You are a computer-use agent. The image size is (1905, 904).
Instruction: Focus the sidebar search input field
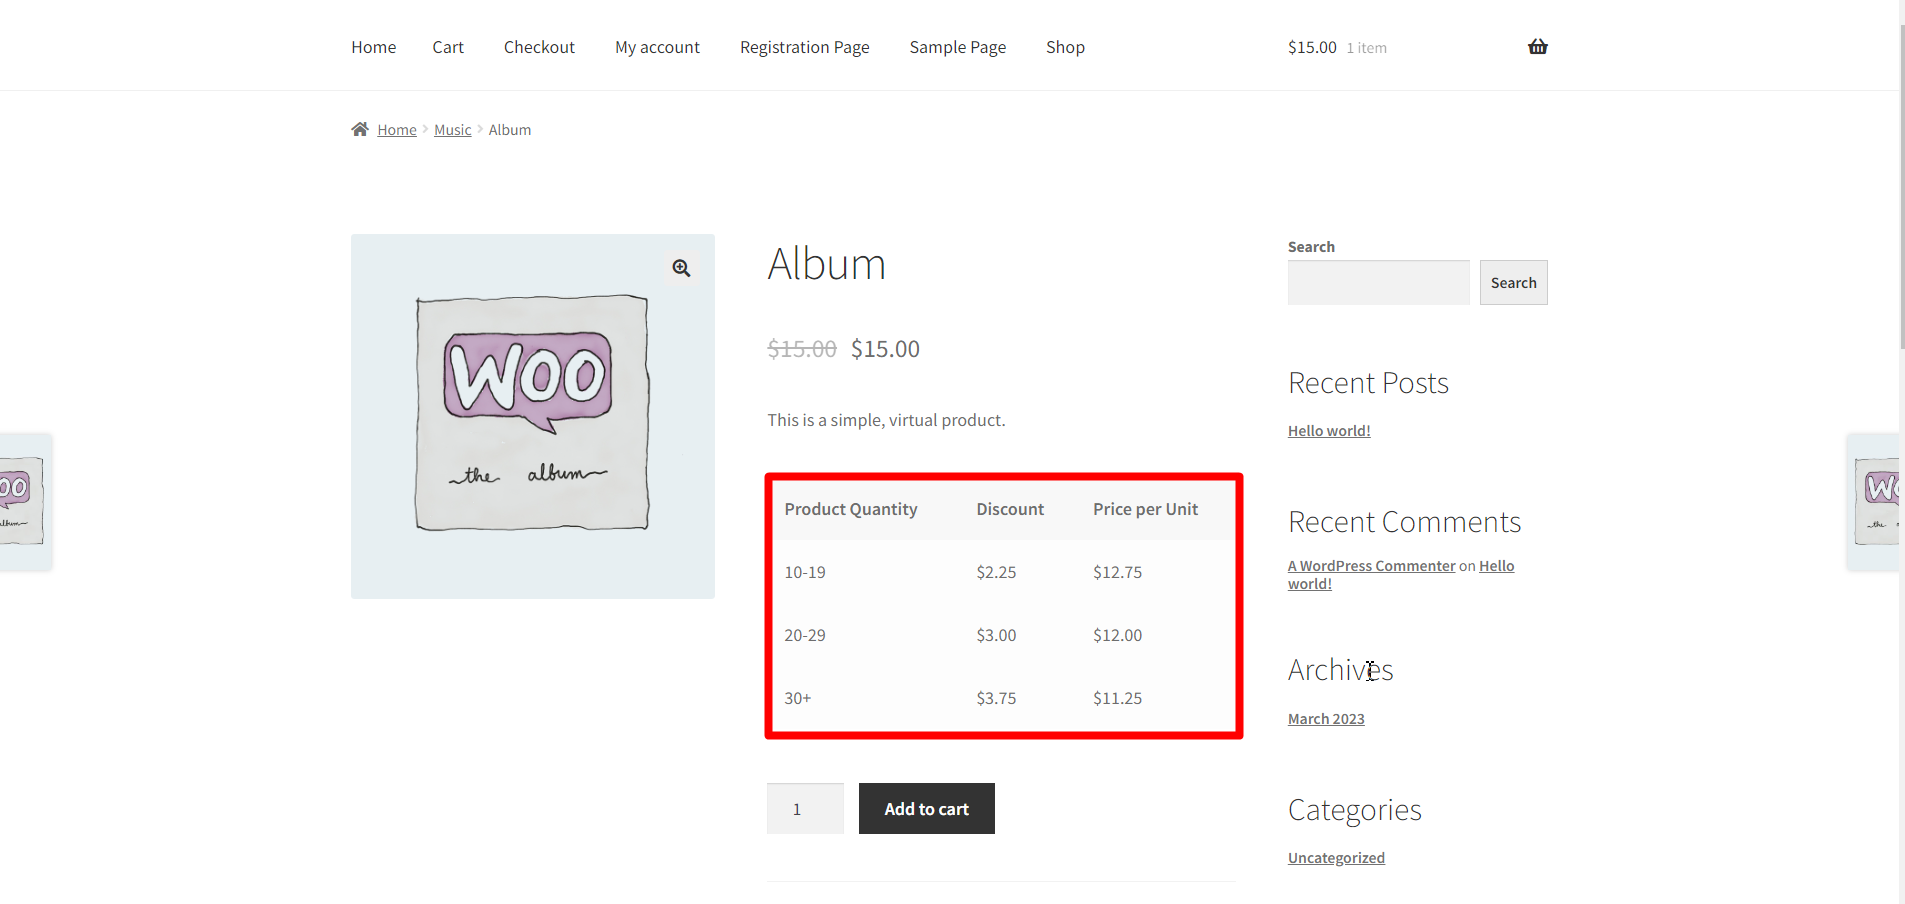(x=1378, y=283)
